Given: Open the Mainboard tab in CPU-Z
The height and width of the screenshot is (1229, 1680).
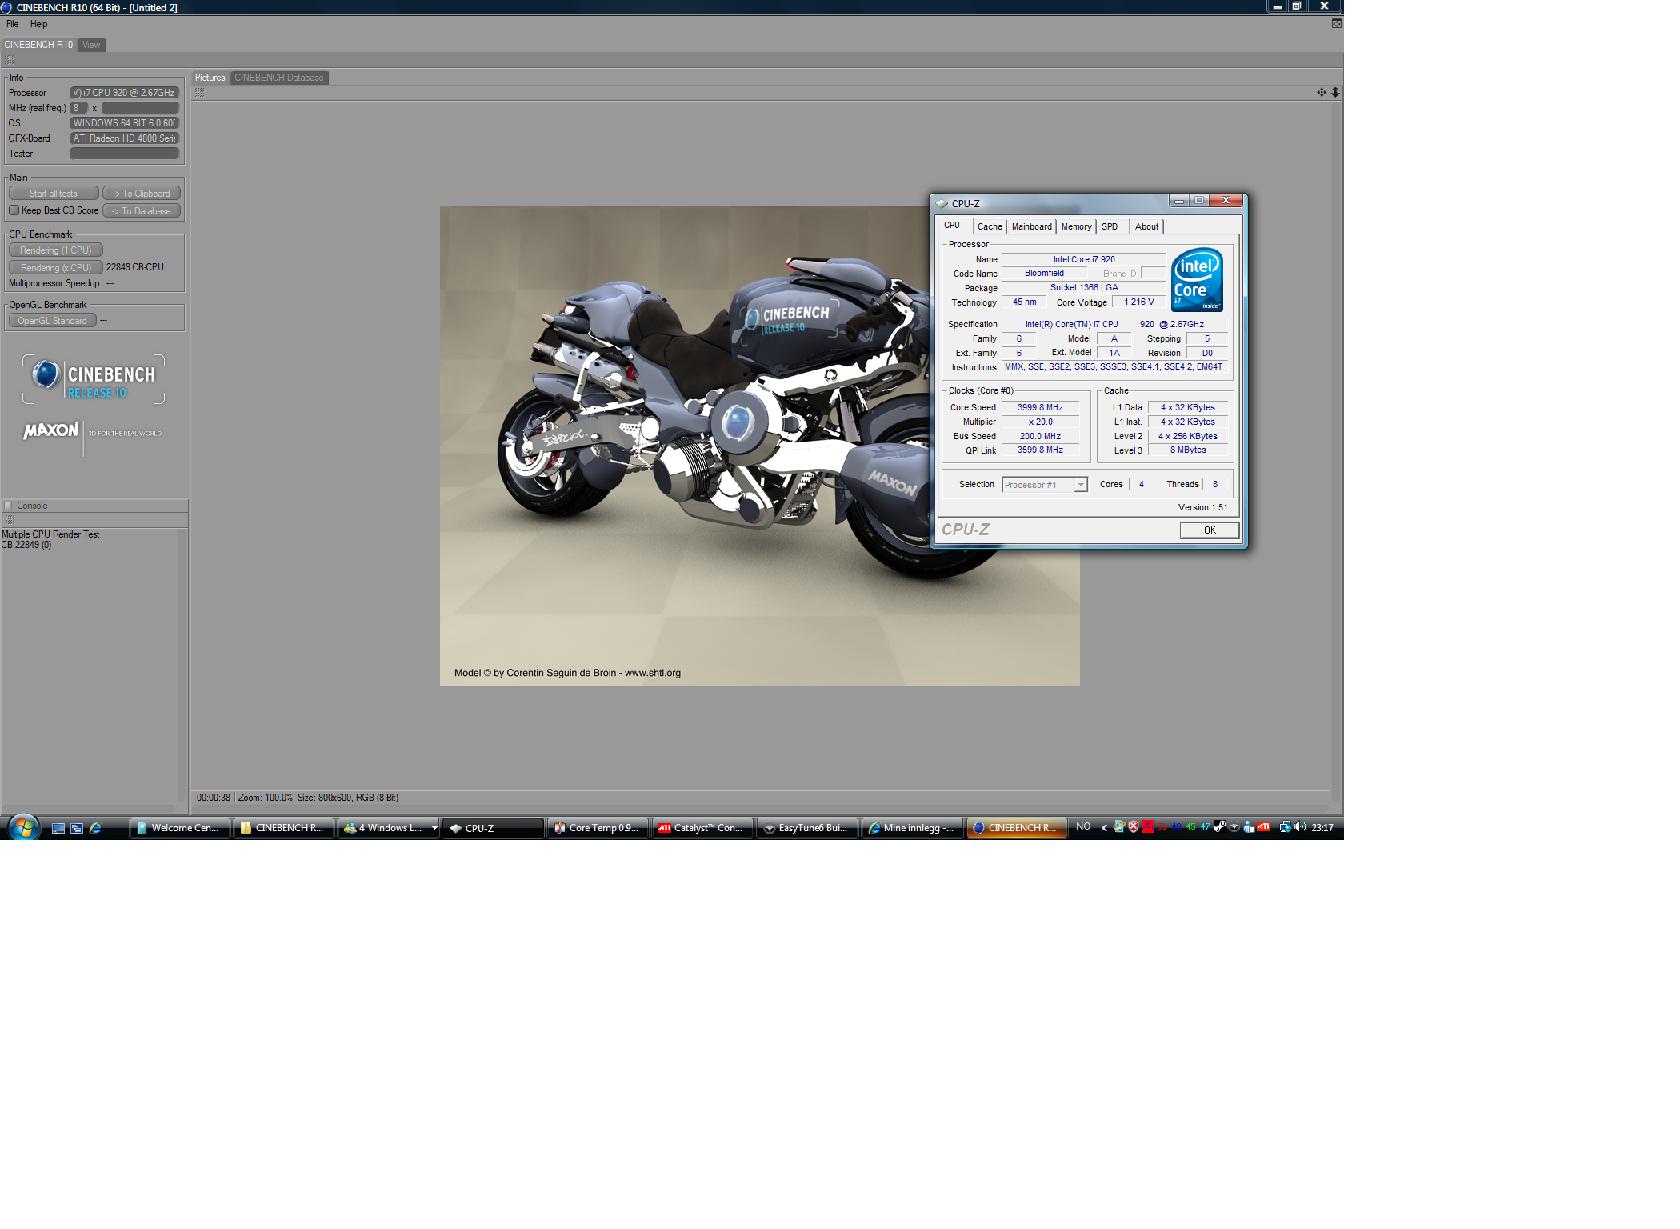Looking at the screenshot, I should click(x=1032, y=227).
